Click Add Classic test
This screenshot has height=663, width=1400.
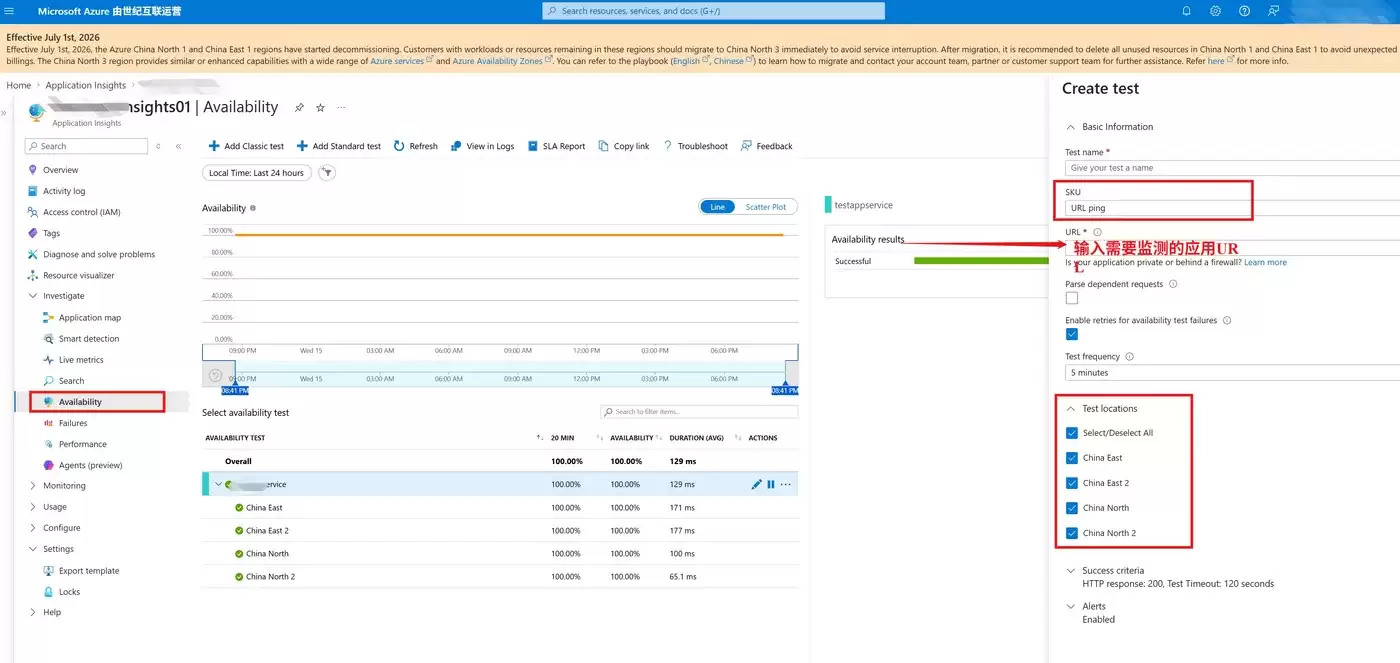pos(246,146)
